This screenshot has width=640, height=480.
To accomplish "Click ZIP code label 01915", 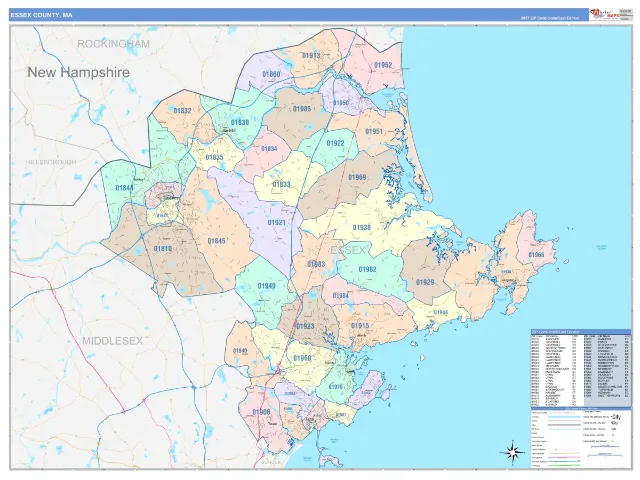I will click(x=360, y=326).
